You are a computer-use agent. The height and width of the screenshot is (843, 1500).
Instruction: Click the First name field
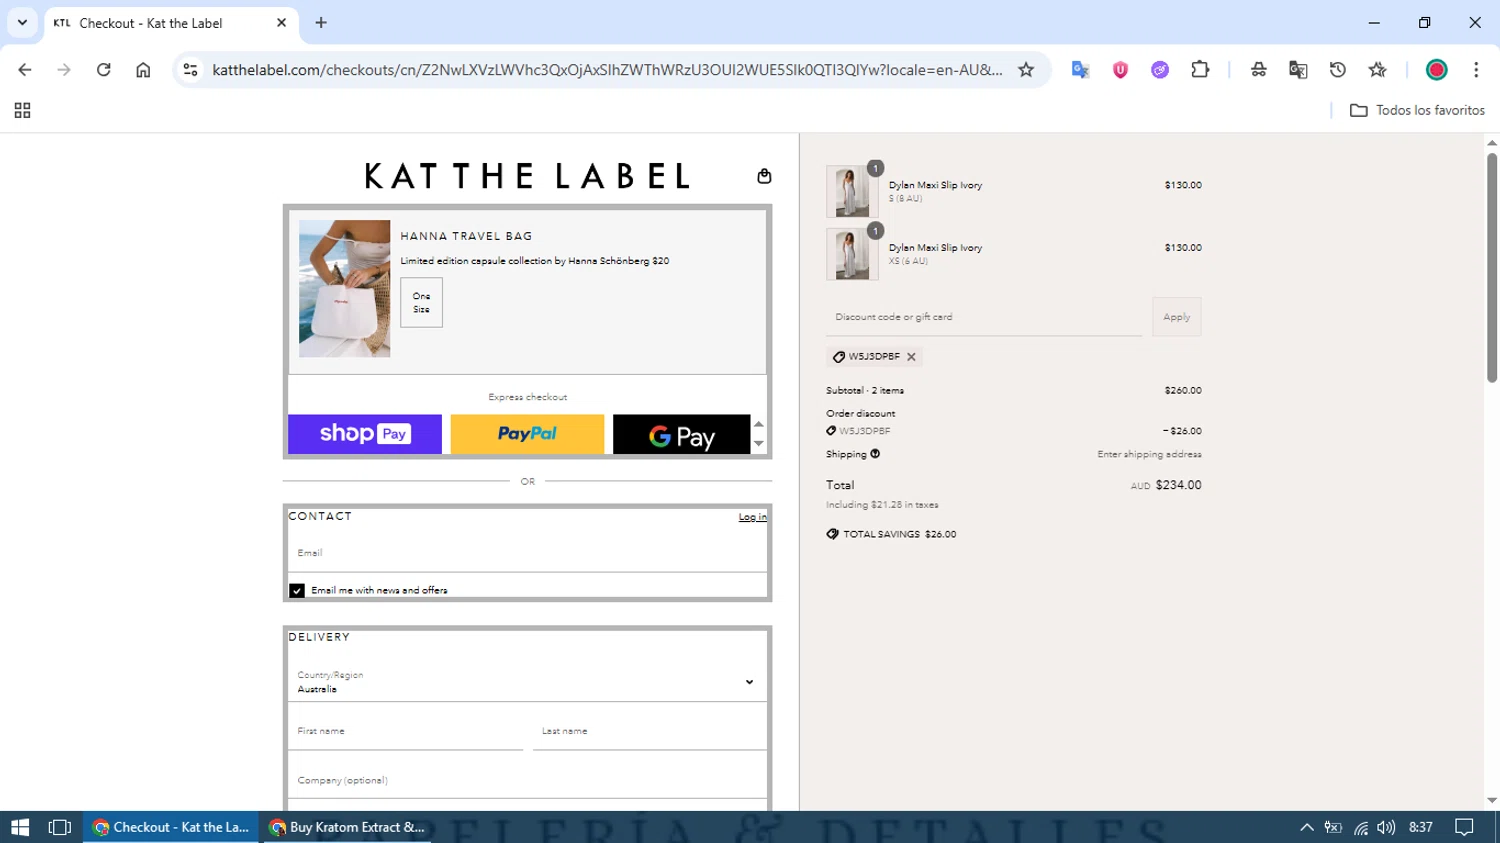click(x=405, y=732)
